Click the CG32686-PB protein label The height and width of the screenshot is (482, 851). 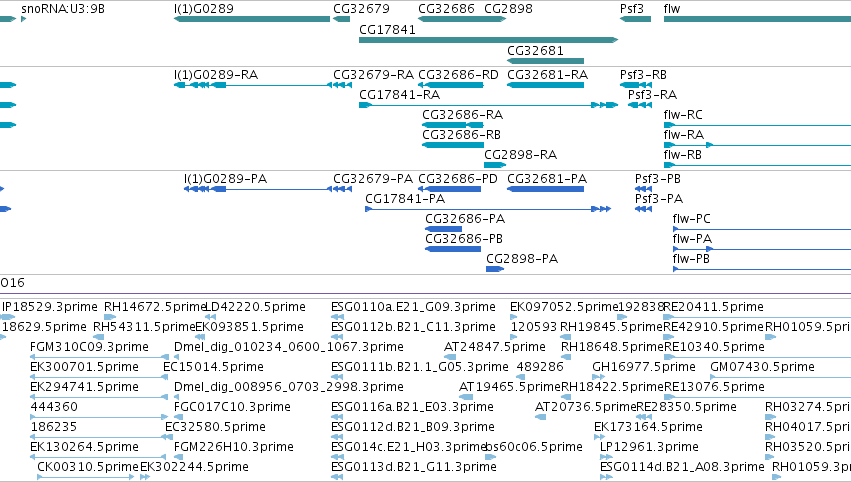[x=464, y=239]
